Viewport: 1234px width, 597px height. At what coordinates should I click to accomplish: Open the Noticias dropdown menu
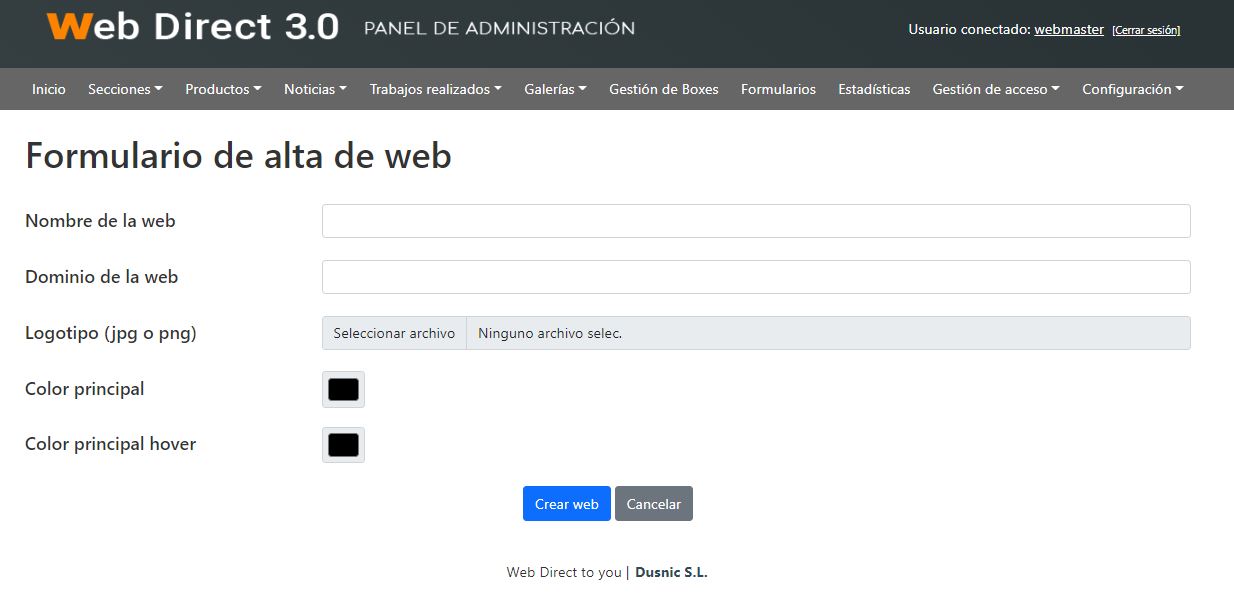(x=315, y=89)
